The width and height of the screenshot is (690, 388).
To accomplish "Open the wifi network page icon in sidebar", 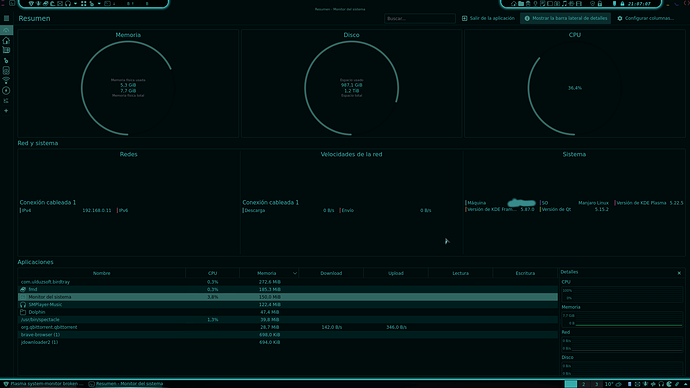I will tap(6, 81).
